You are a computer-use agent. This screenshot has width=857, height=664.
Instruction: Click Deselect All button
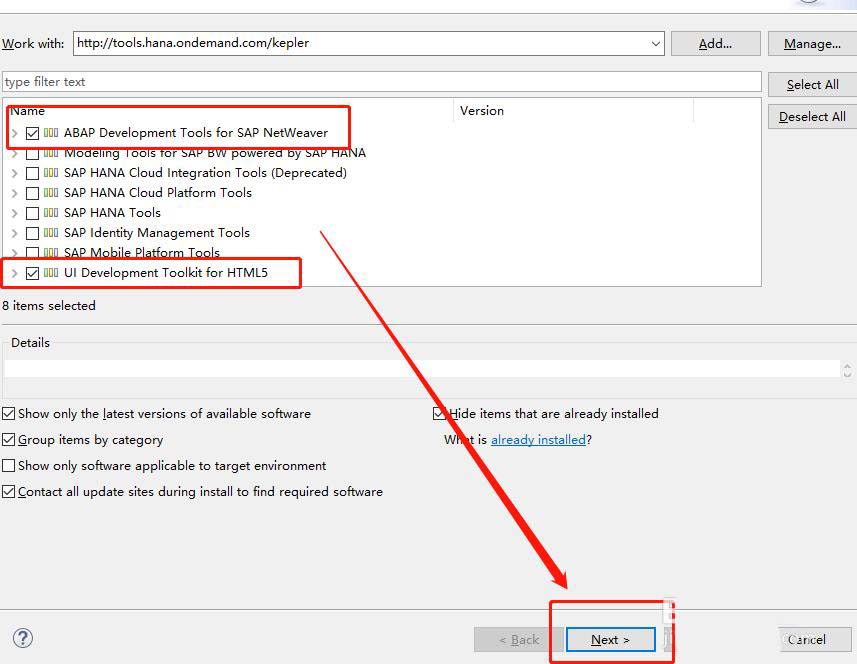[812, 116]
